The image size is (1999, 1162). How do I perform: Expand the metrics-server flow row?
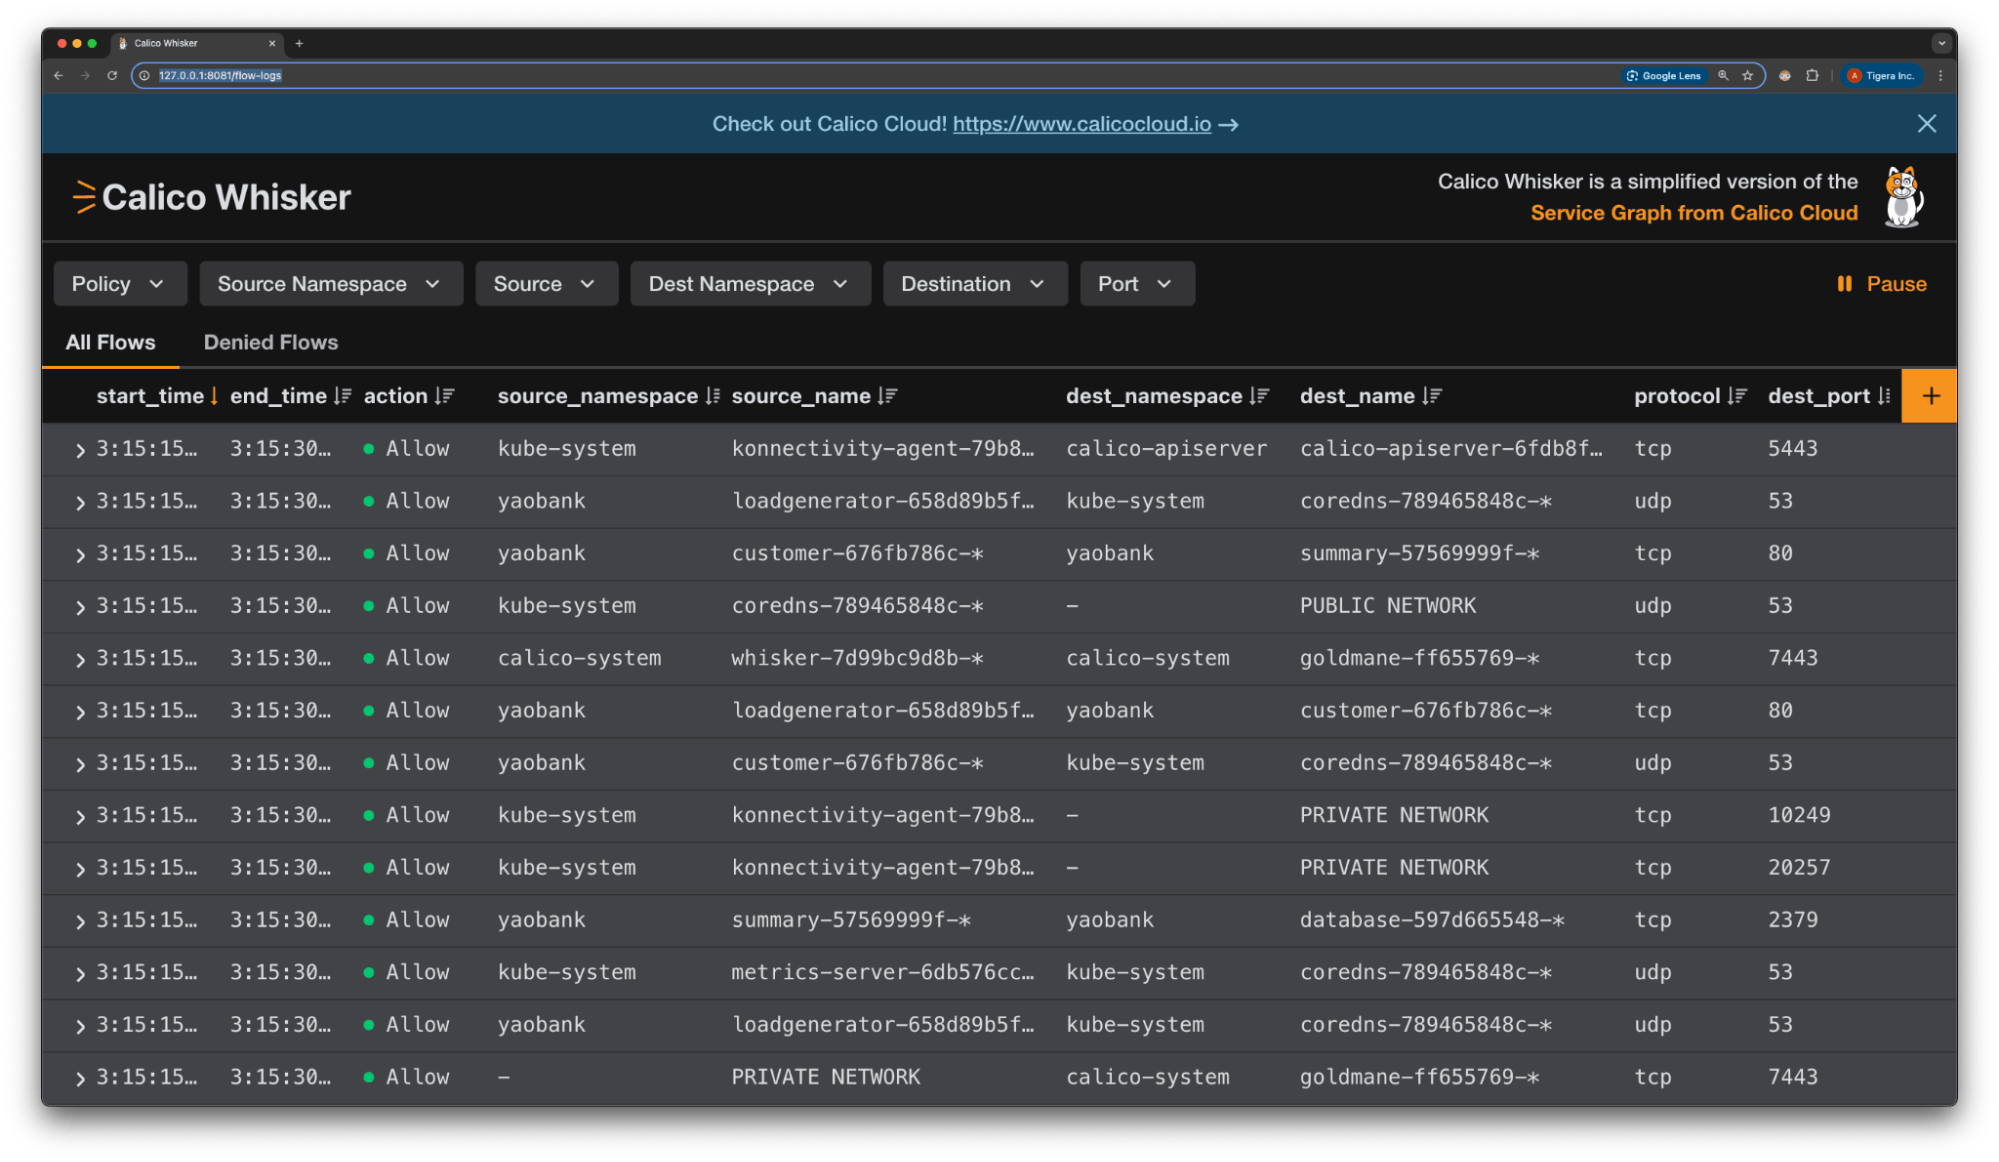(80, 974)
